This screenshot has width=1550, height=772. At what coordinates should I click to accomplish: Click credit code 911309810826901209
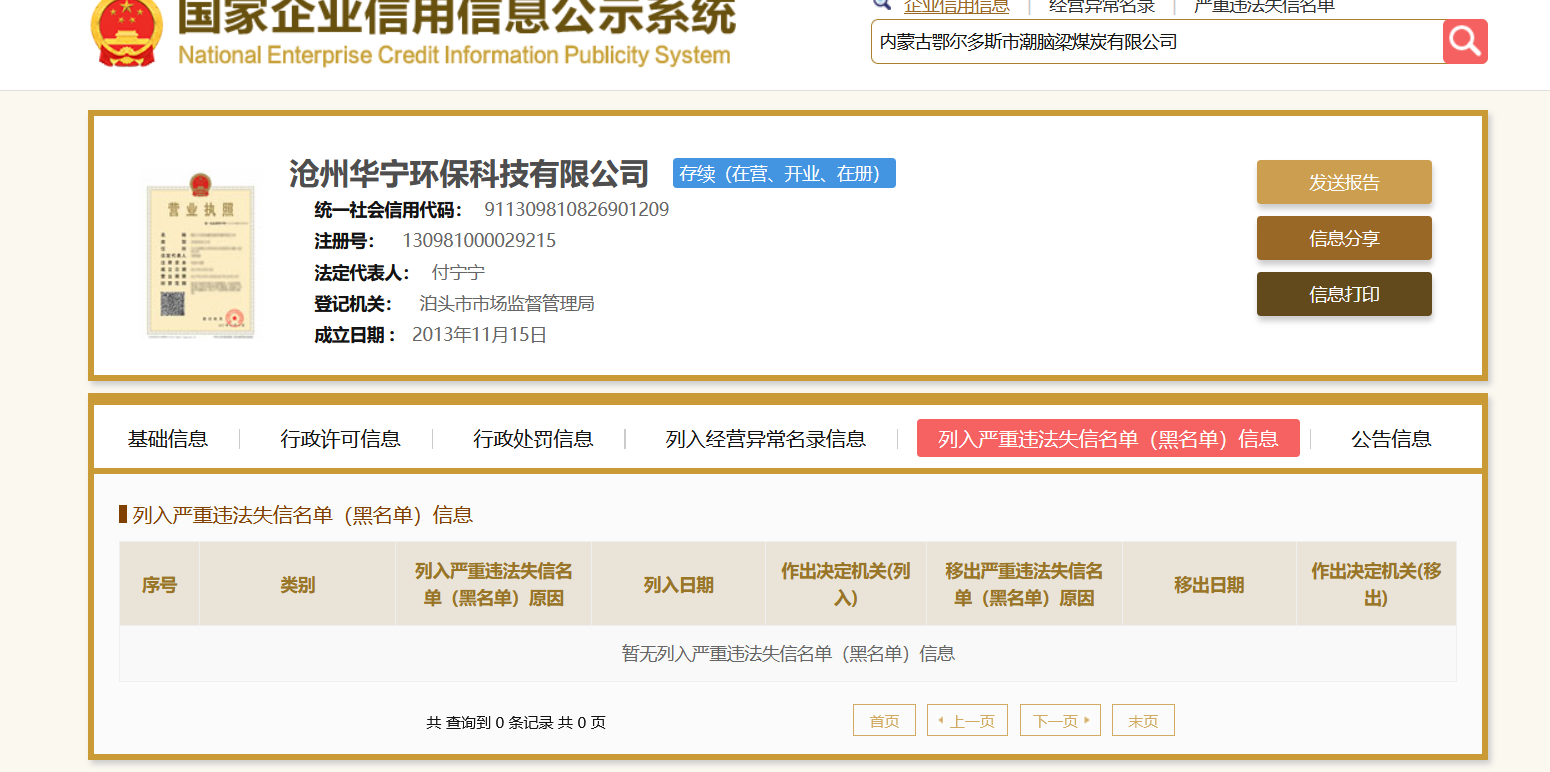point(577,210)
